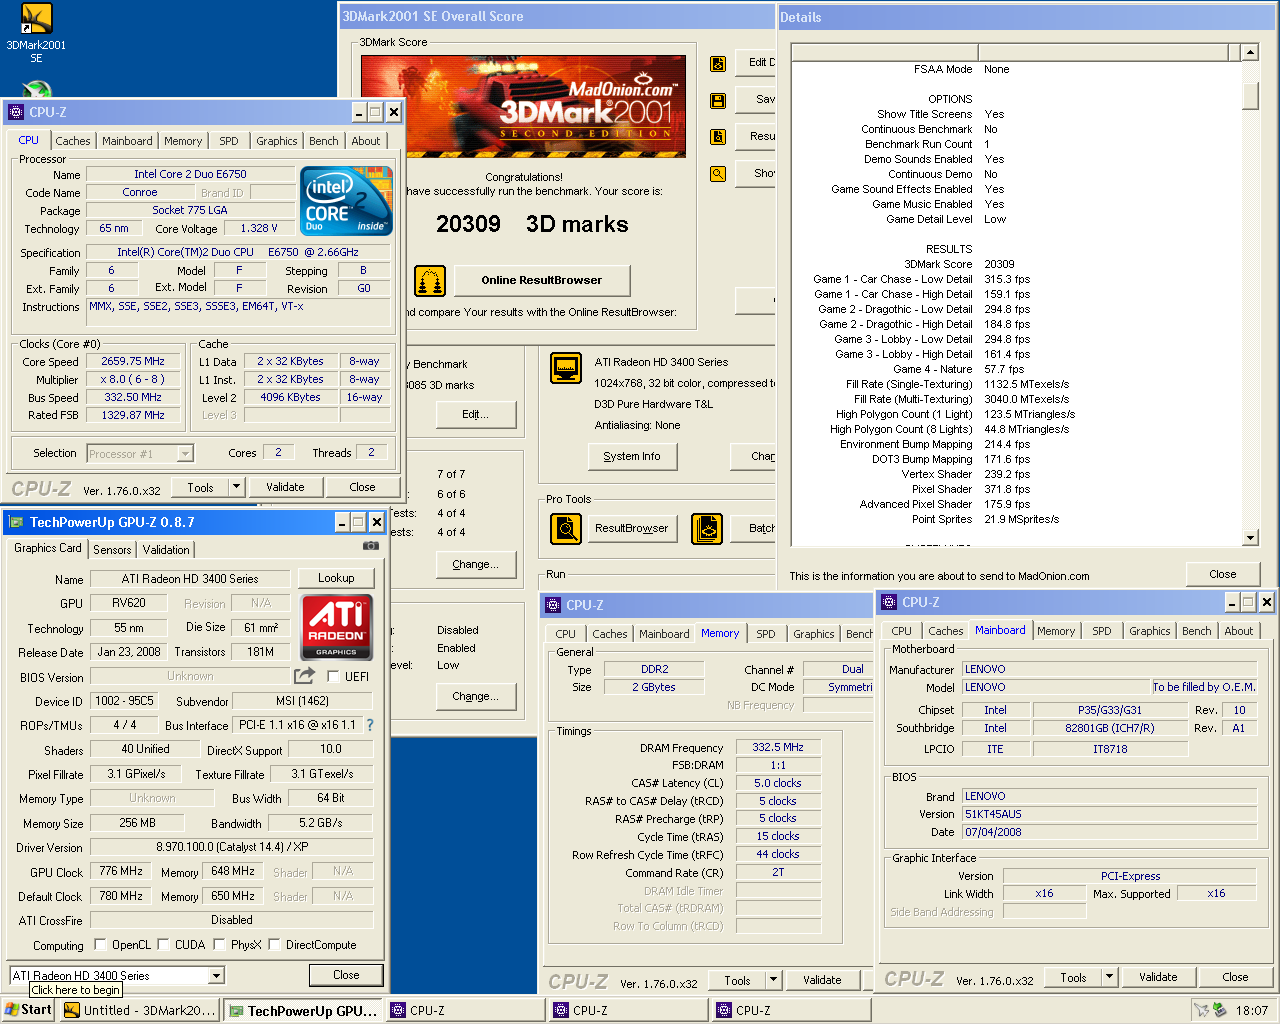This screenshot has width=1280, height=1024.
Task: Click the ResultBrowser button under Pro Tools
Action: pyautogui.click(x=632, y=528)
